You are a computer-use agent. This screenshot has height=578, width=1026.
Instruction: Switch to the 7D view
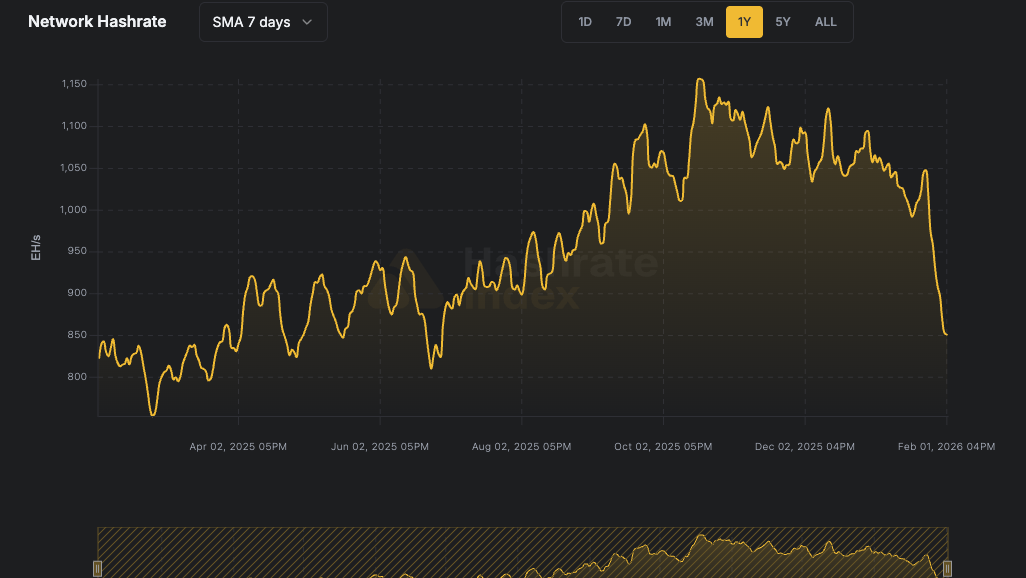pos(623,21)
